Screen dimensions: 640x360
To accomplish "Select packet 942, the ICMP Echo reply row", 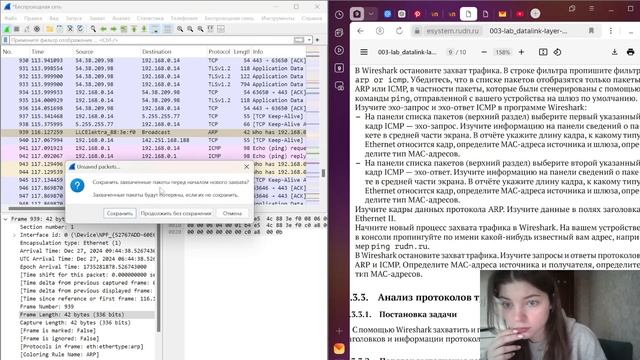I will 153,156.
